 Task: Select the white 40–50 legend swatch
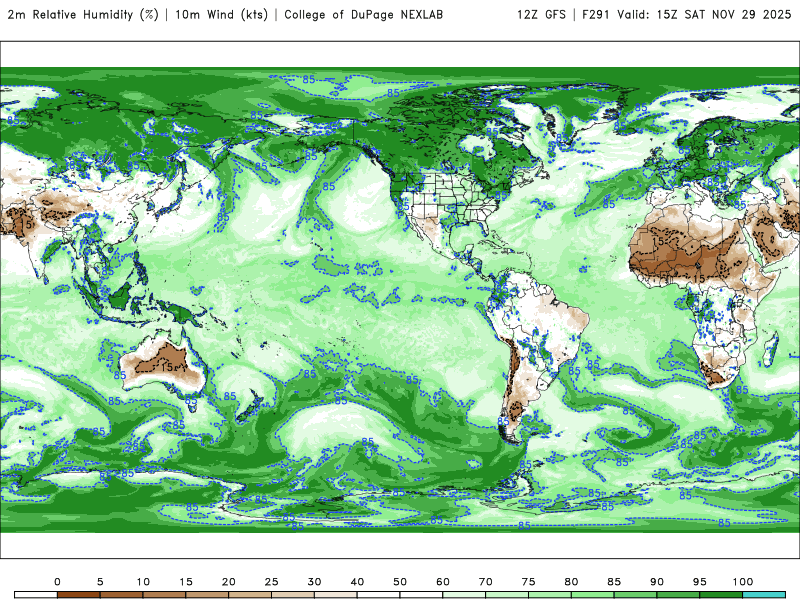tap(379, 595)
